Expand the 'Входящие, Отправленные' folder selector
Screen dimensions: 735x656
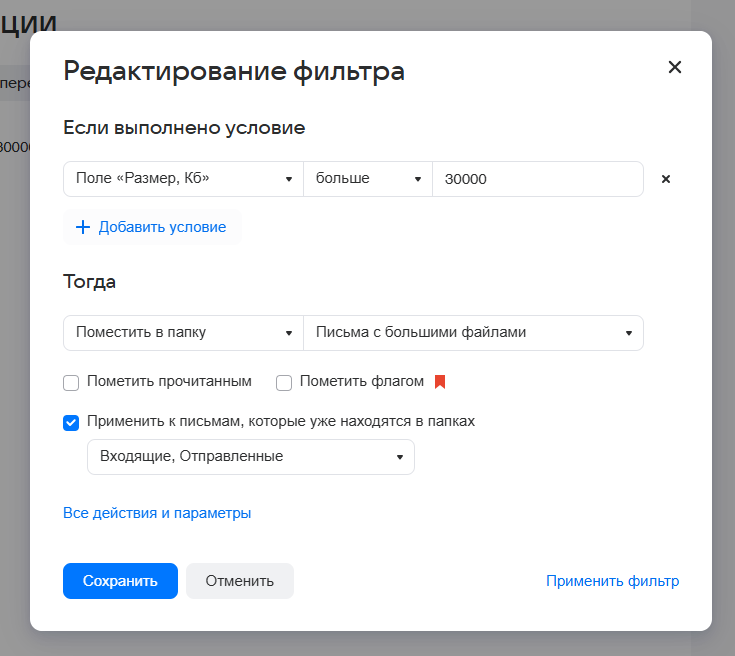[251, 456]
